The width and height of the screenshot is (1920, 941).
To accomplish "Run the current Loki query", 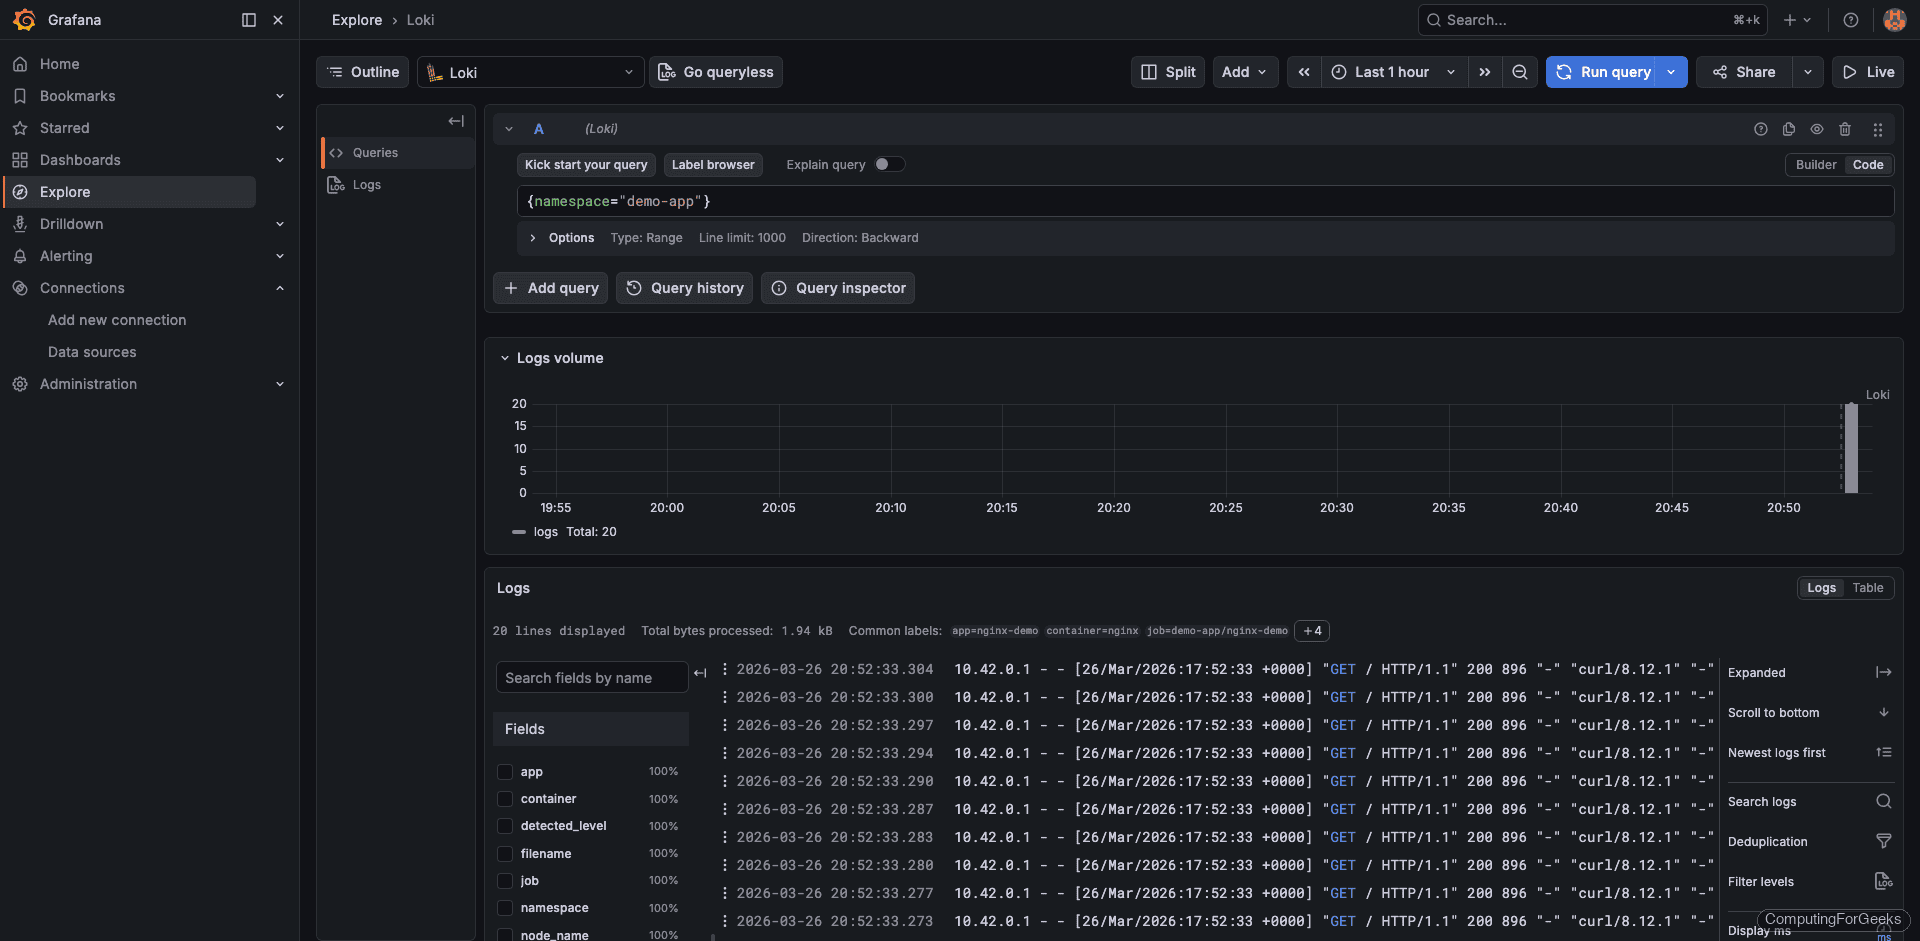I will (1605, 71).
